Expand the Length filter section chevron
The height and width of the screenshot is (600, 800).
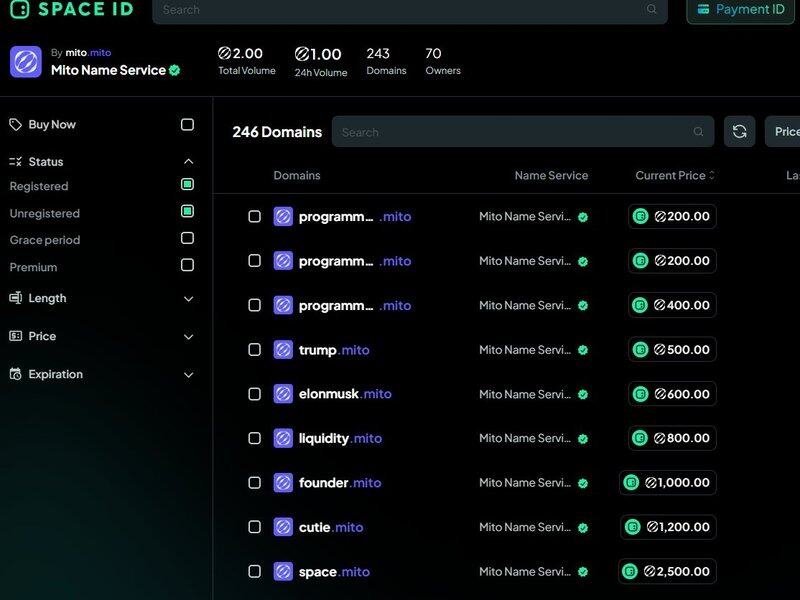point(188,299)
